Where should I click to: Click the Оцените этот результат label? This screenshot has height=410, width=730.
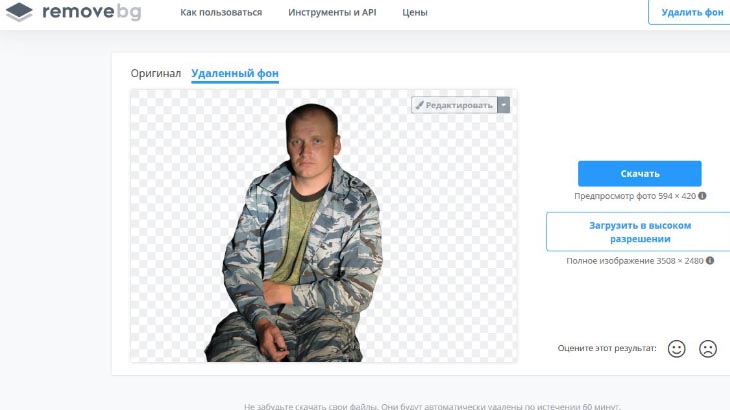pyautogui.click(x=607, y=348)
